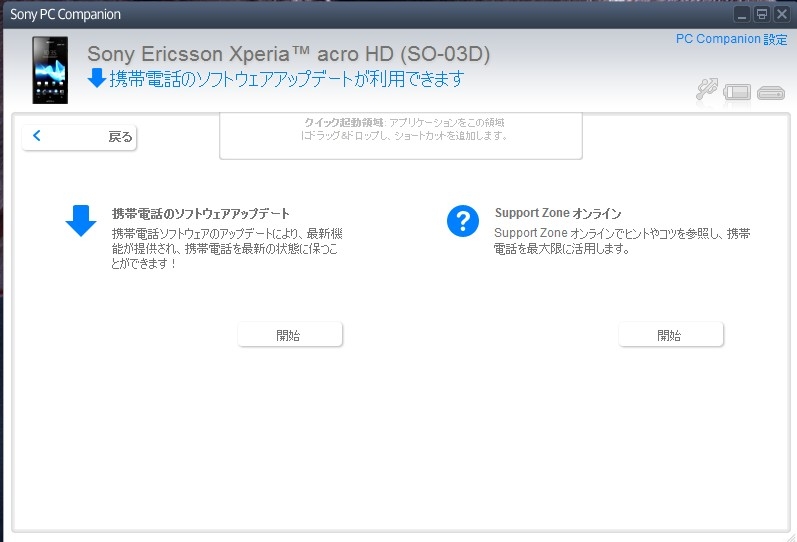Image resolution: width=797 pixels, height=542 pixels.
Task: Click the blue download arrow update icon
Action: (x=81, y=221)
